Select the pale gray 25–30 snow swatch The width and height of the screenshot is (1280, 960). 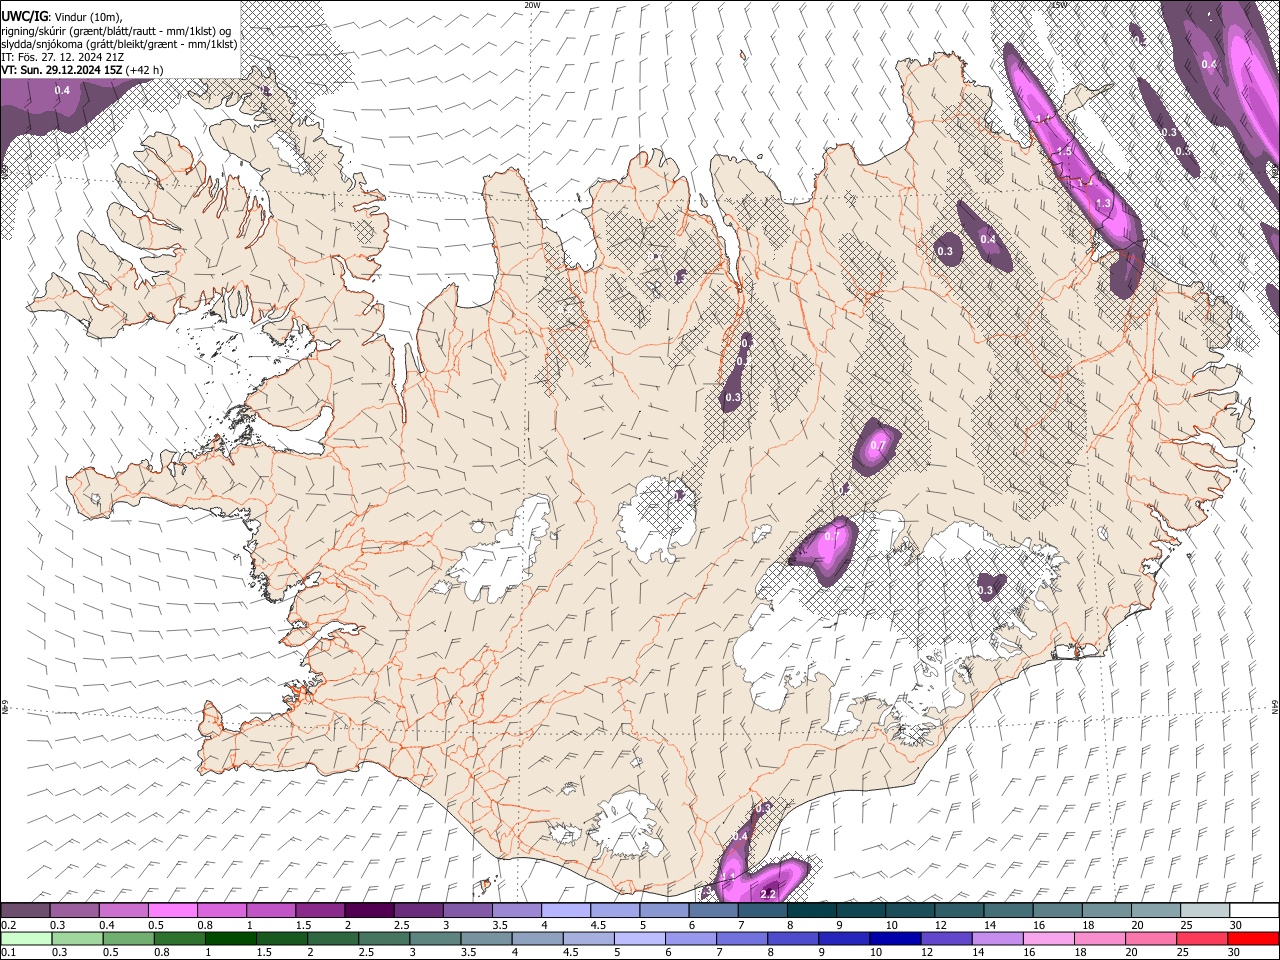point(1204,911)
